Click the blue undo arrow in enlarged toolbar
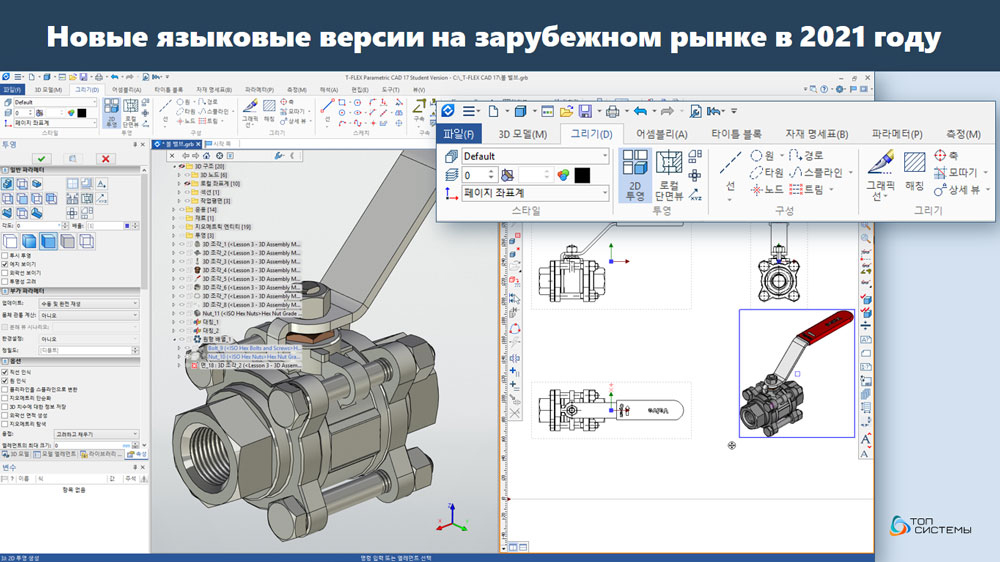The height and width of the screenshot is (562, 1000). (640, 111)
